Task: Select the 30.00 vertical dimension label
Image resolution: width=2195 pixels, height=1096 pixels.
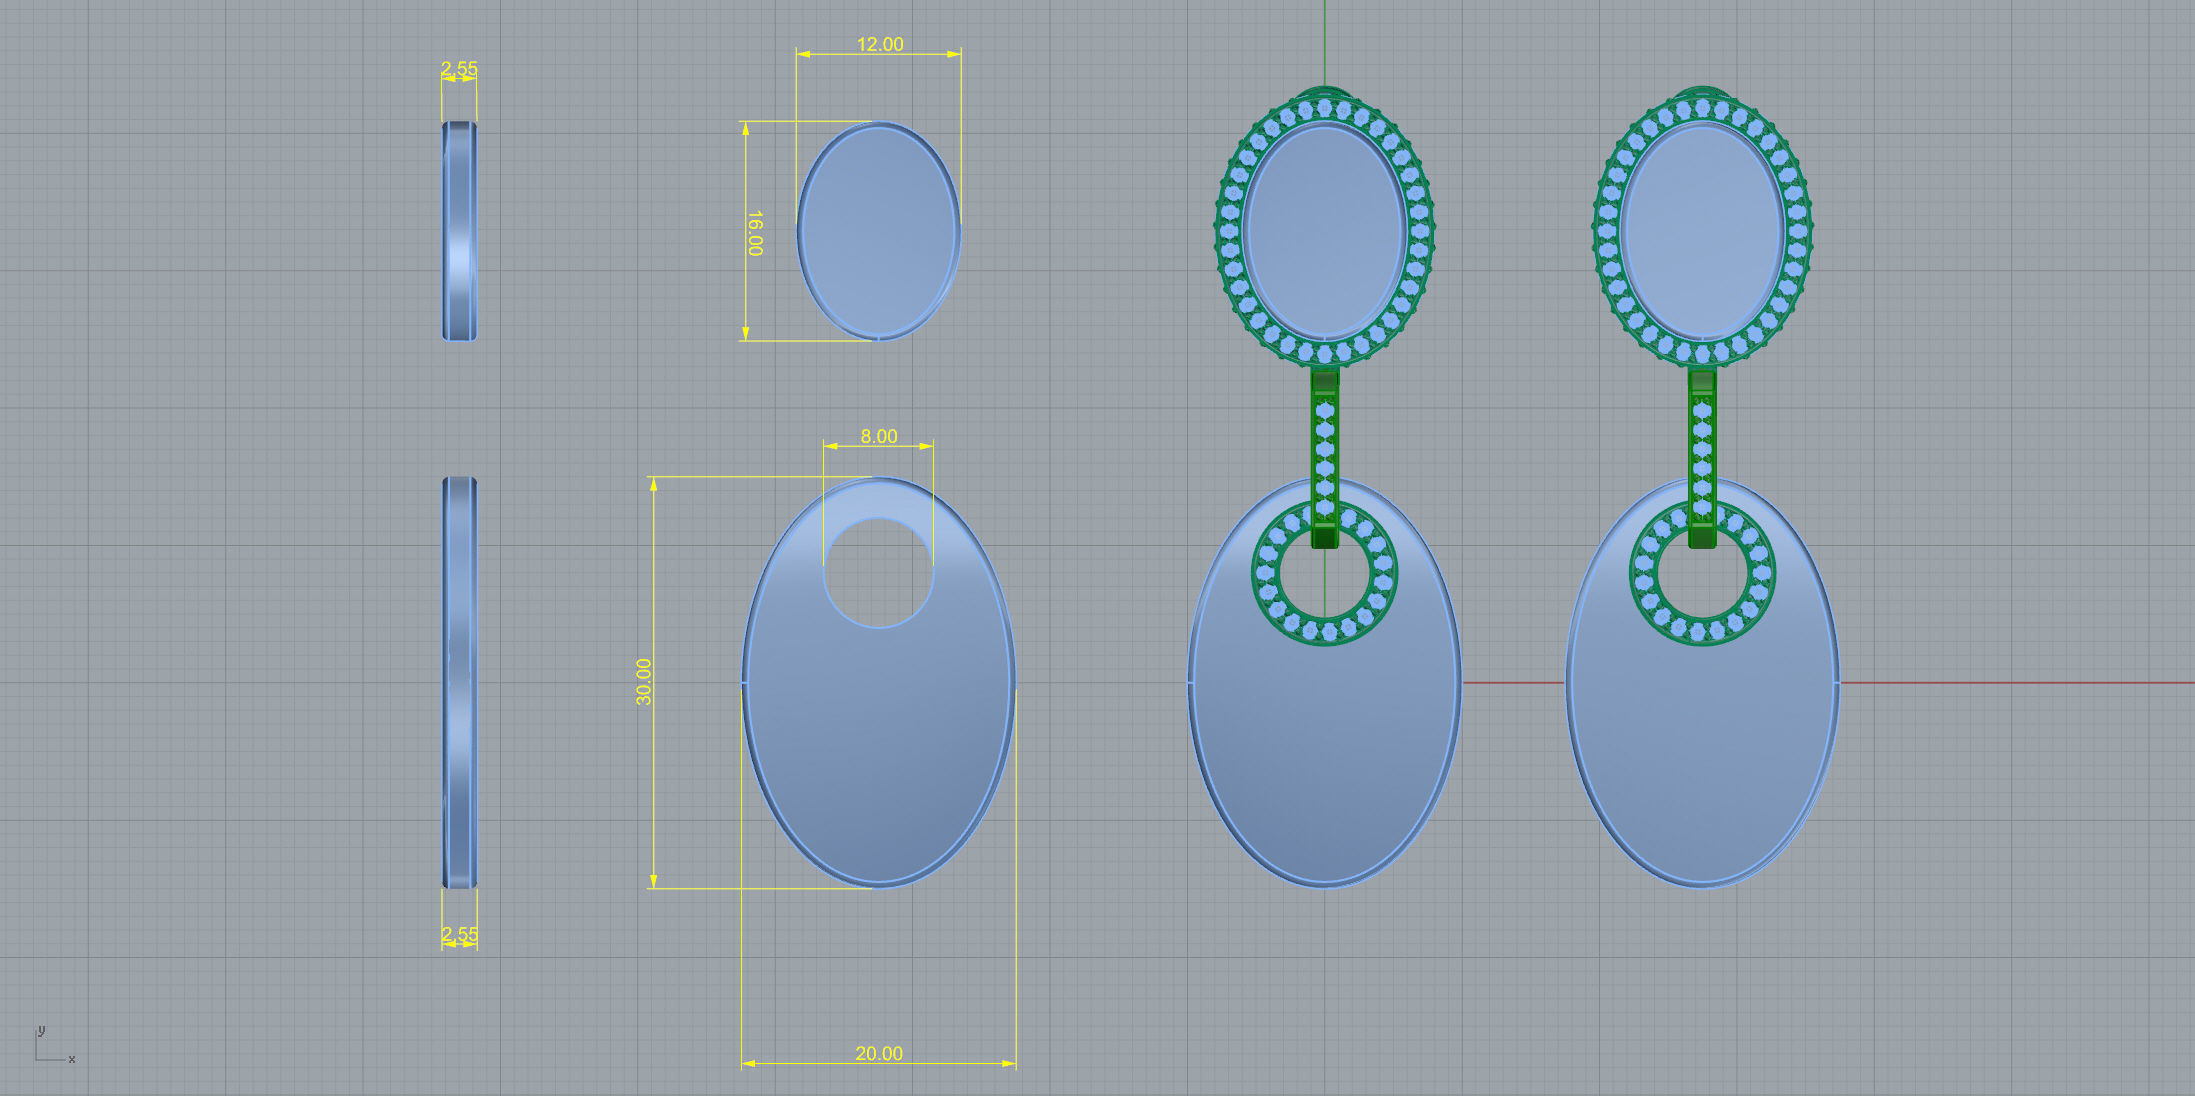Action: 643,682
